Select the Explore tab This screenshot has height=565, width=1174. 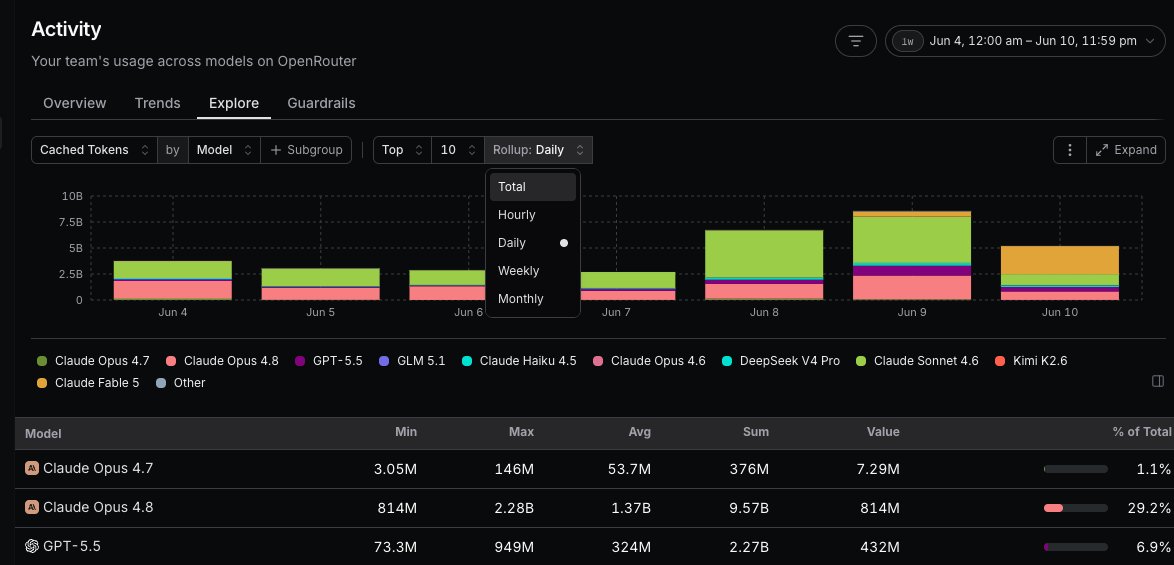point(234,103)
